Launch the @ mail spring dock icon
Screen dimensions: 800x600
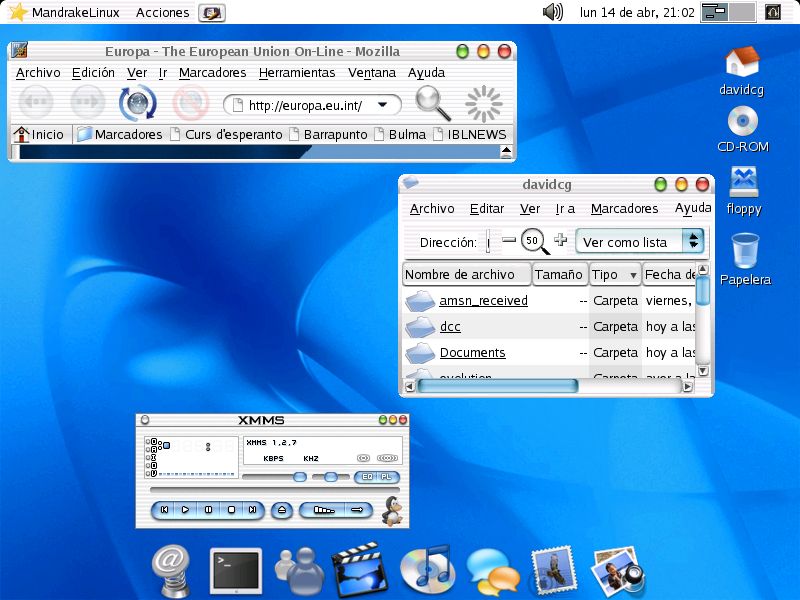pyautogui.click(x=171, y=570)
